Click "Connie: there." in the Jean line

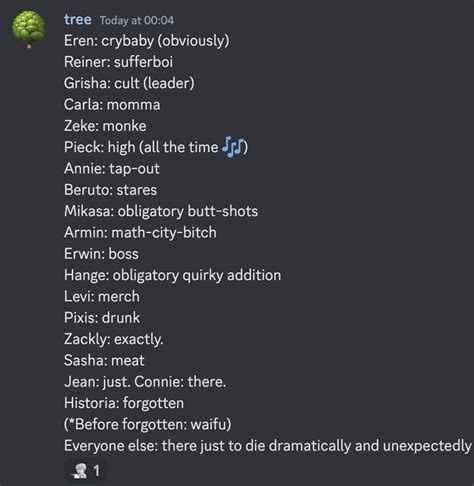click(x=180, y=382)
